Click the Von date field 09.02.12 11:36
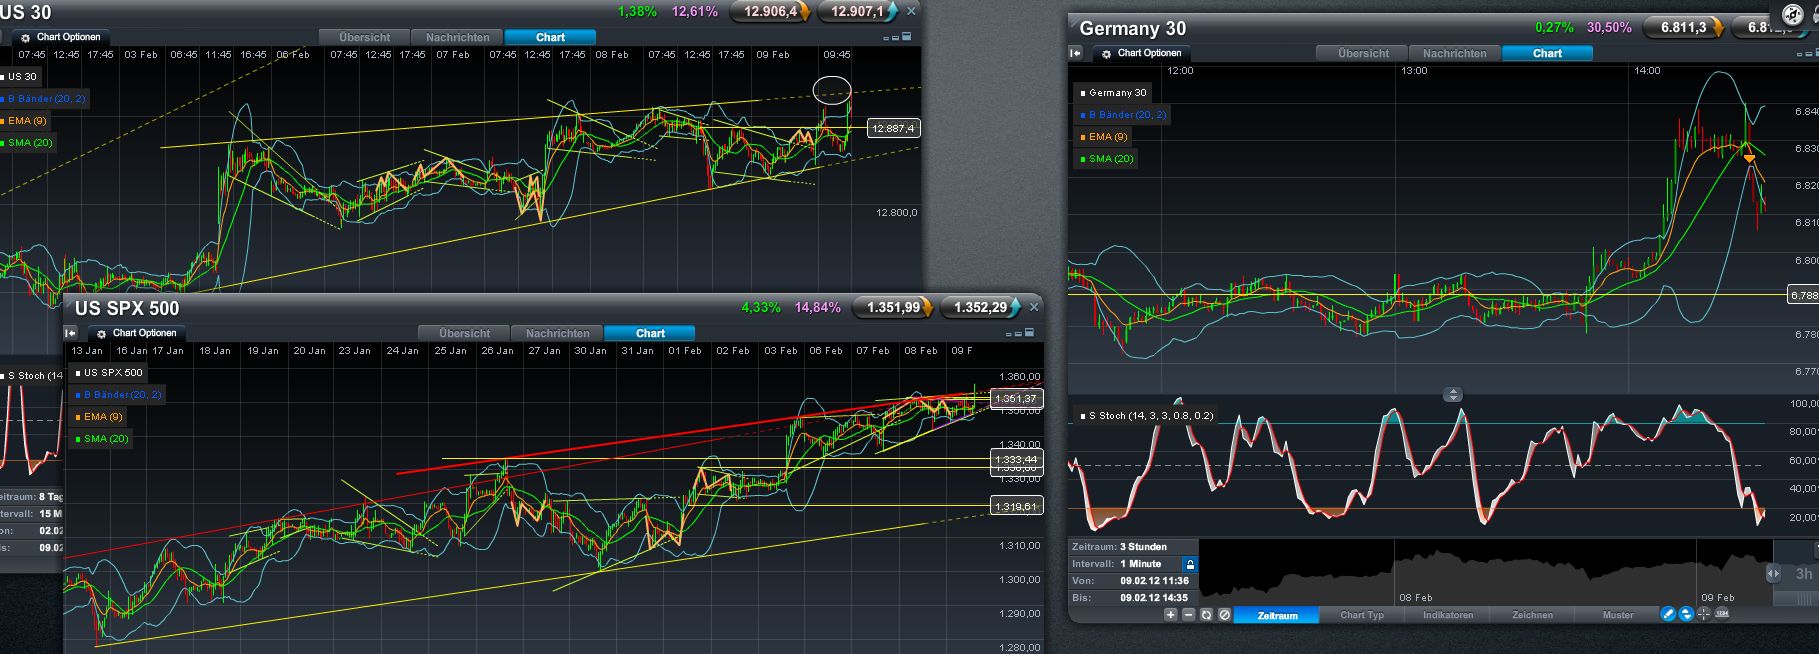 (x=1154, y=581)
